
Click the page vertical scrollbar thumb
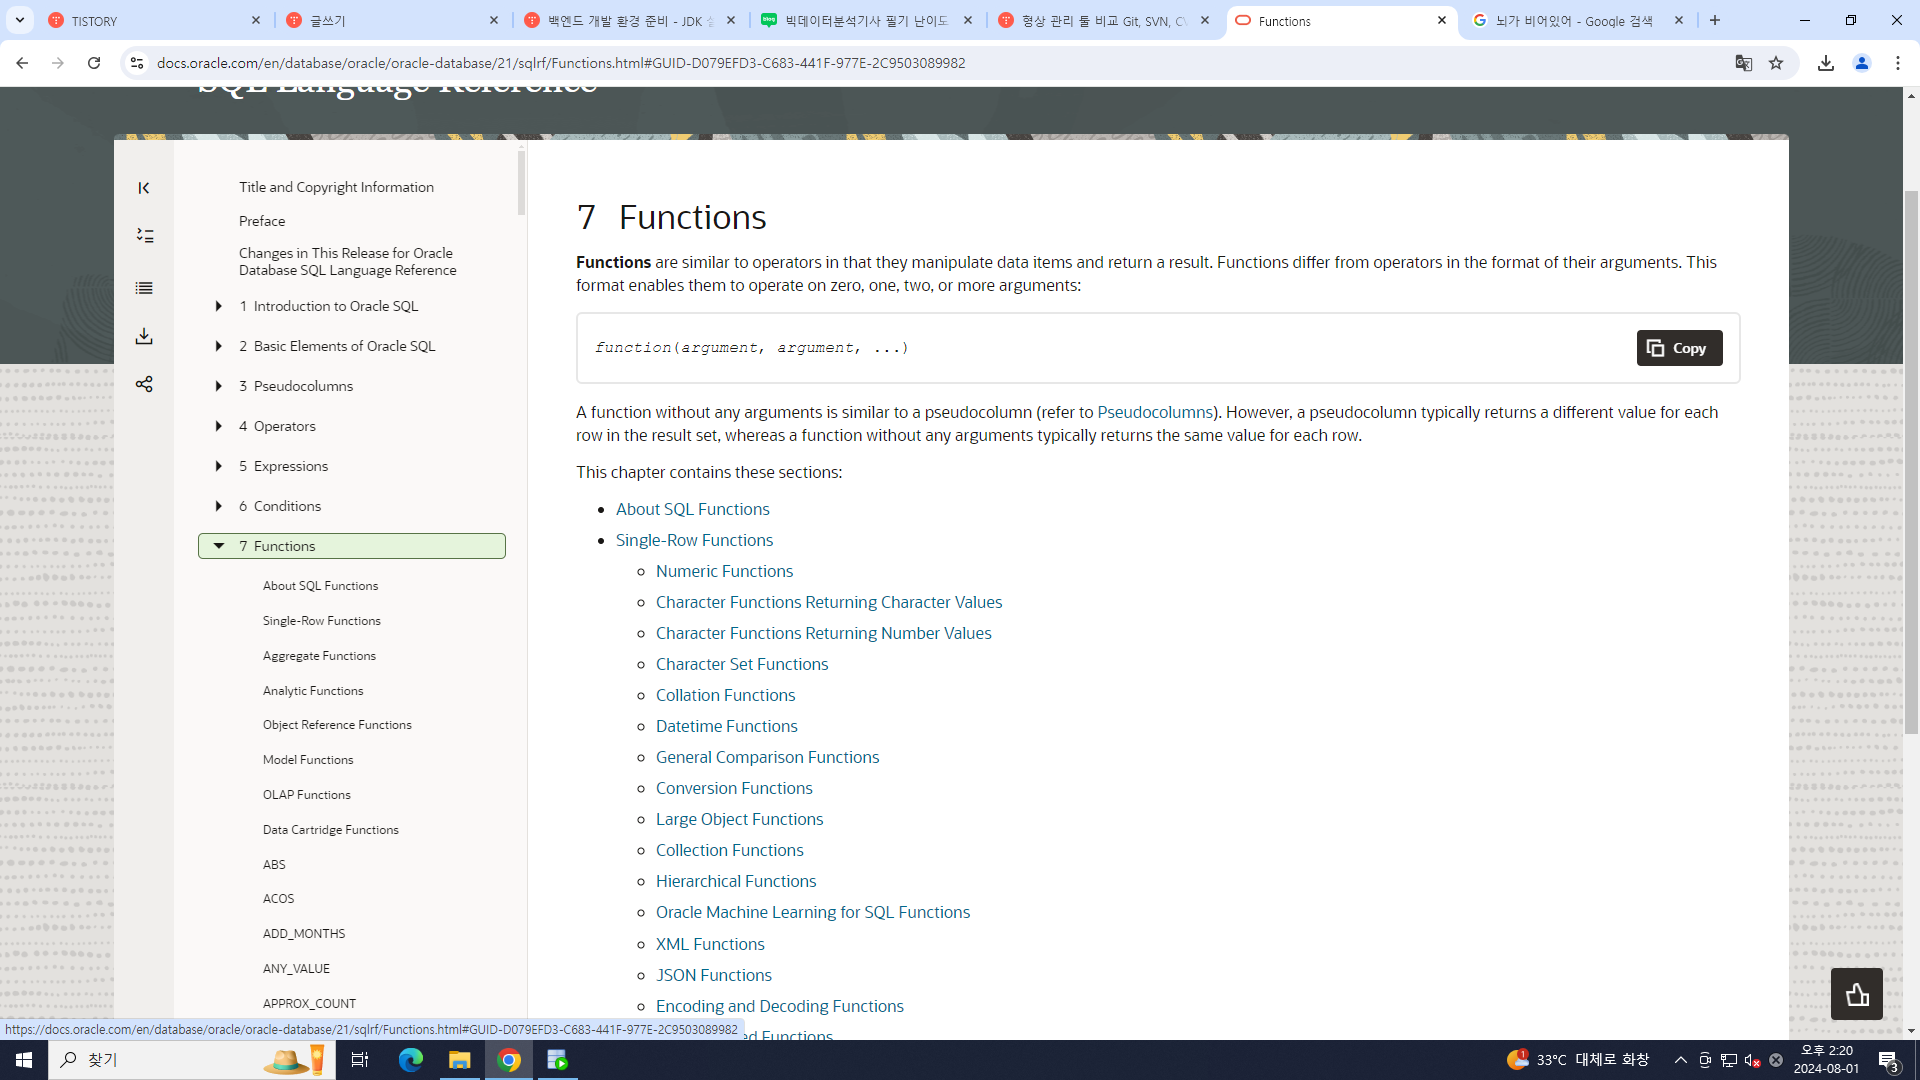1911,460
